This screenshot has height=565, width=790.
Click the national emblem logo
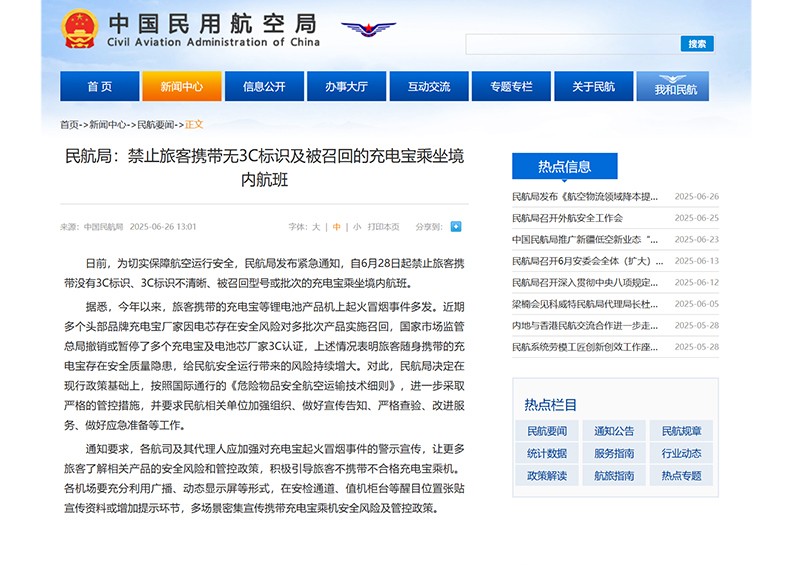pos(80,29)
